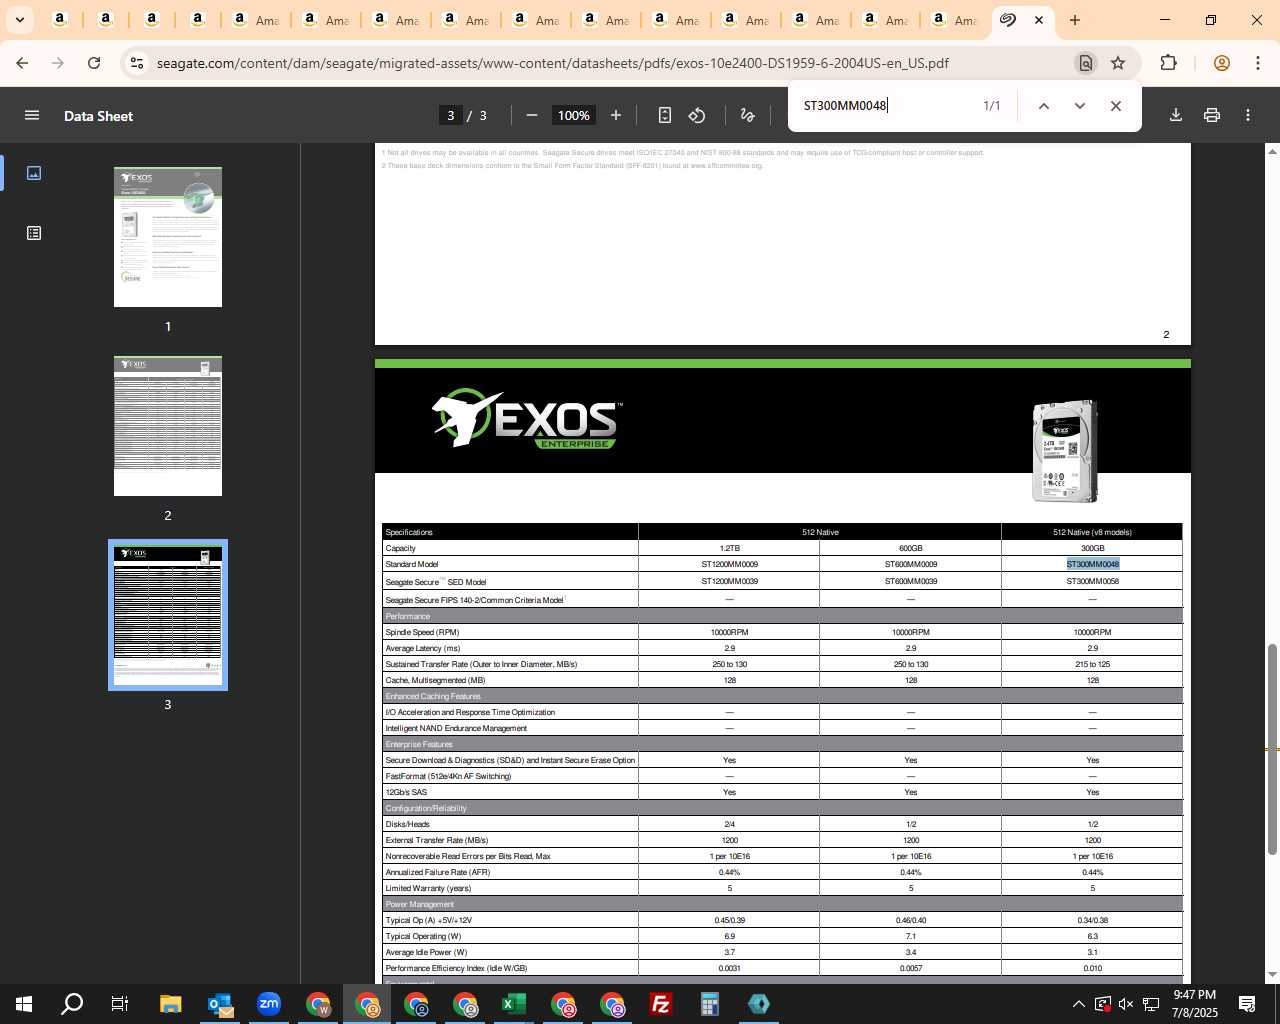The image size is (1280, 1024).
Task: Open the PDF viewer more actions menu
Action: point(1248,115)
